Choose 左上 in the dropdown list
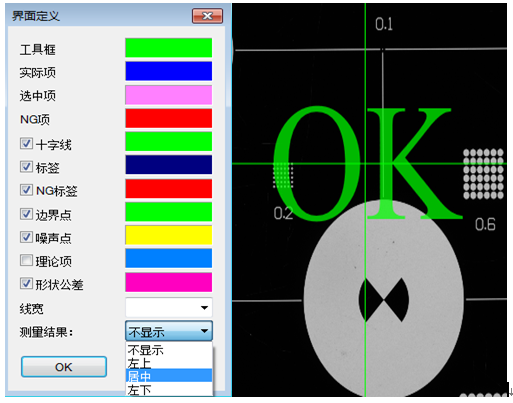513x403 pixels. tap(169, 363)
